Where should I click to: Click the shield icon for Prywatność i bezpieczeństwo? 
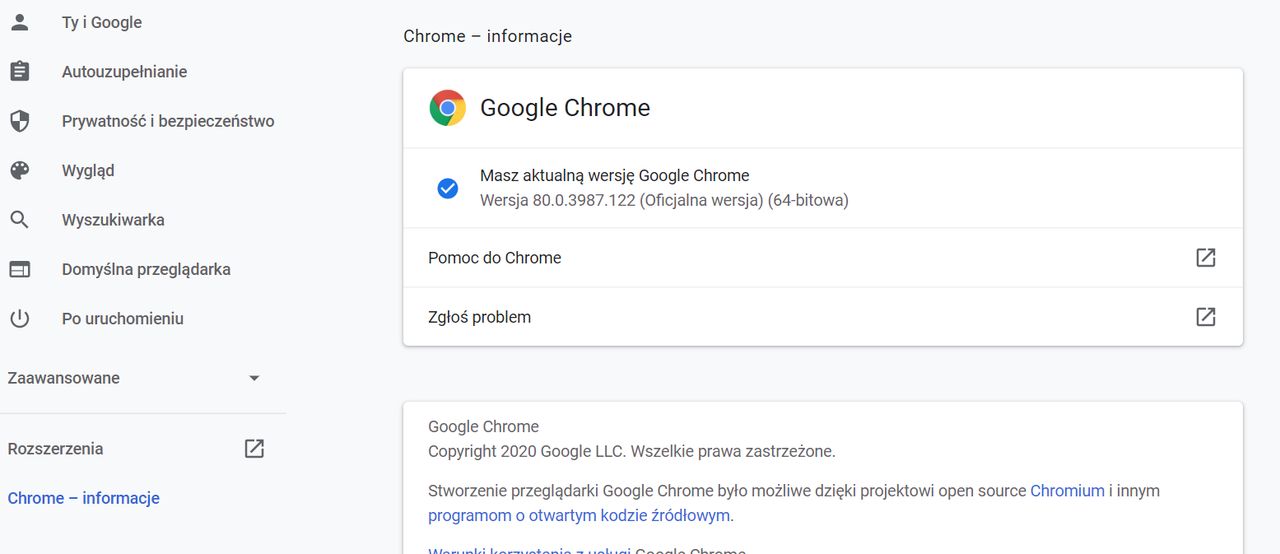(20, 121)
